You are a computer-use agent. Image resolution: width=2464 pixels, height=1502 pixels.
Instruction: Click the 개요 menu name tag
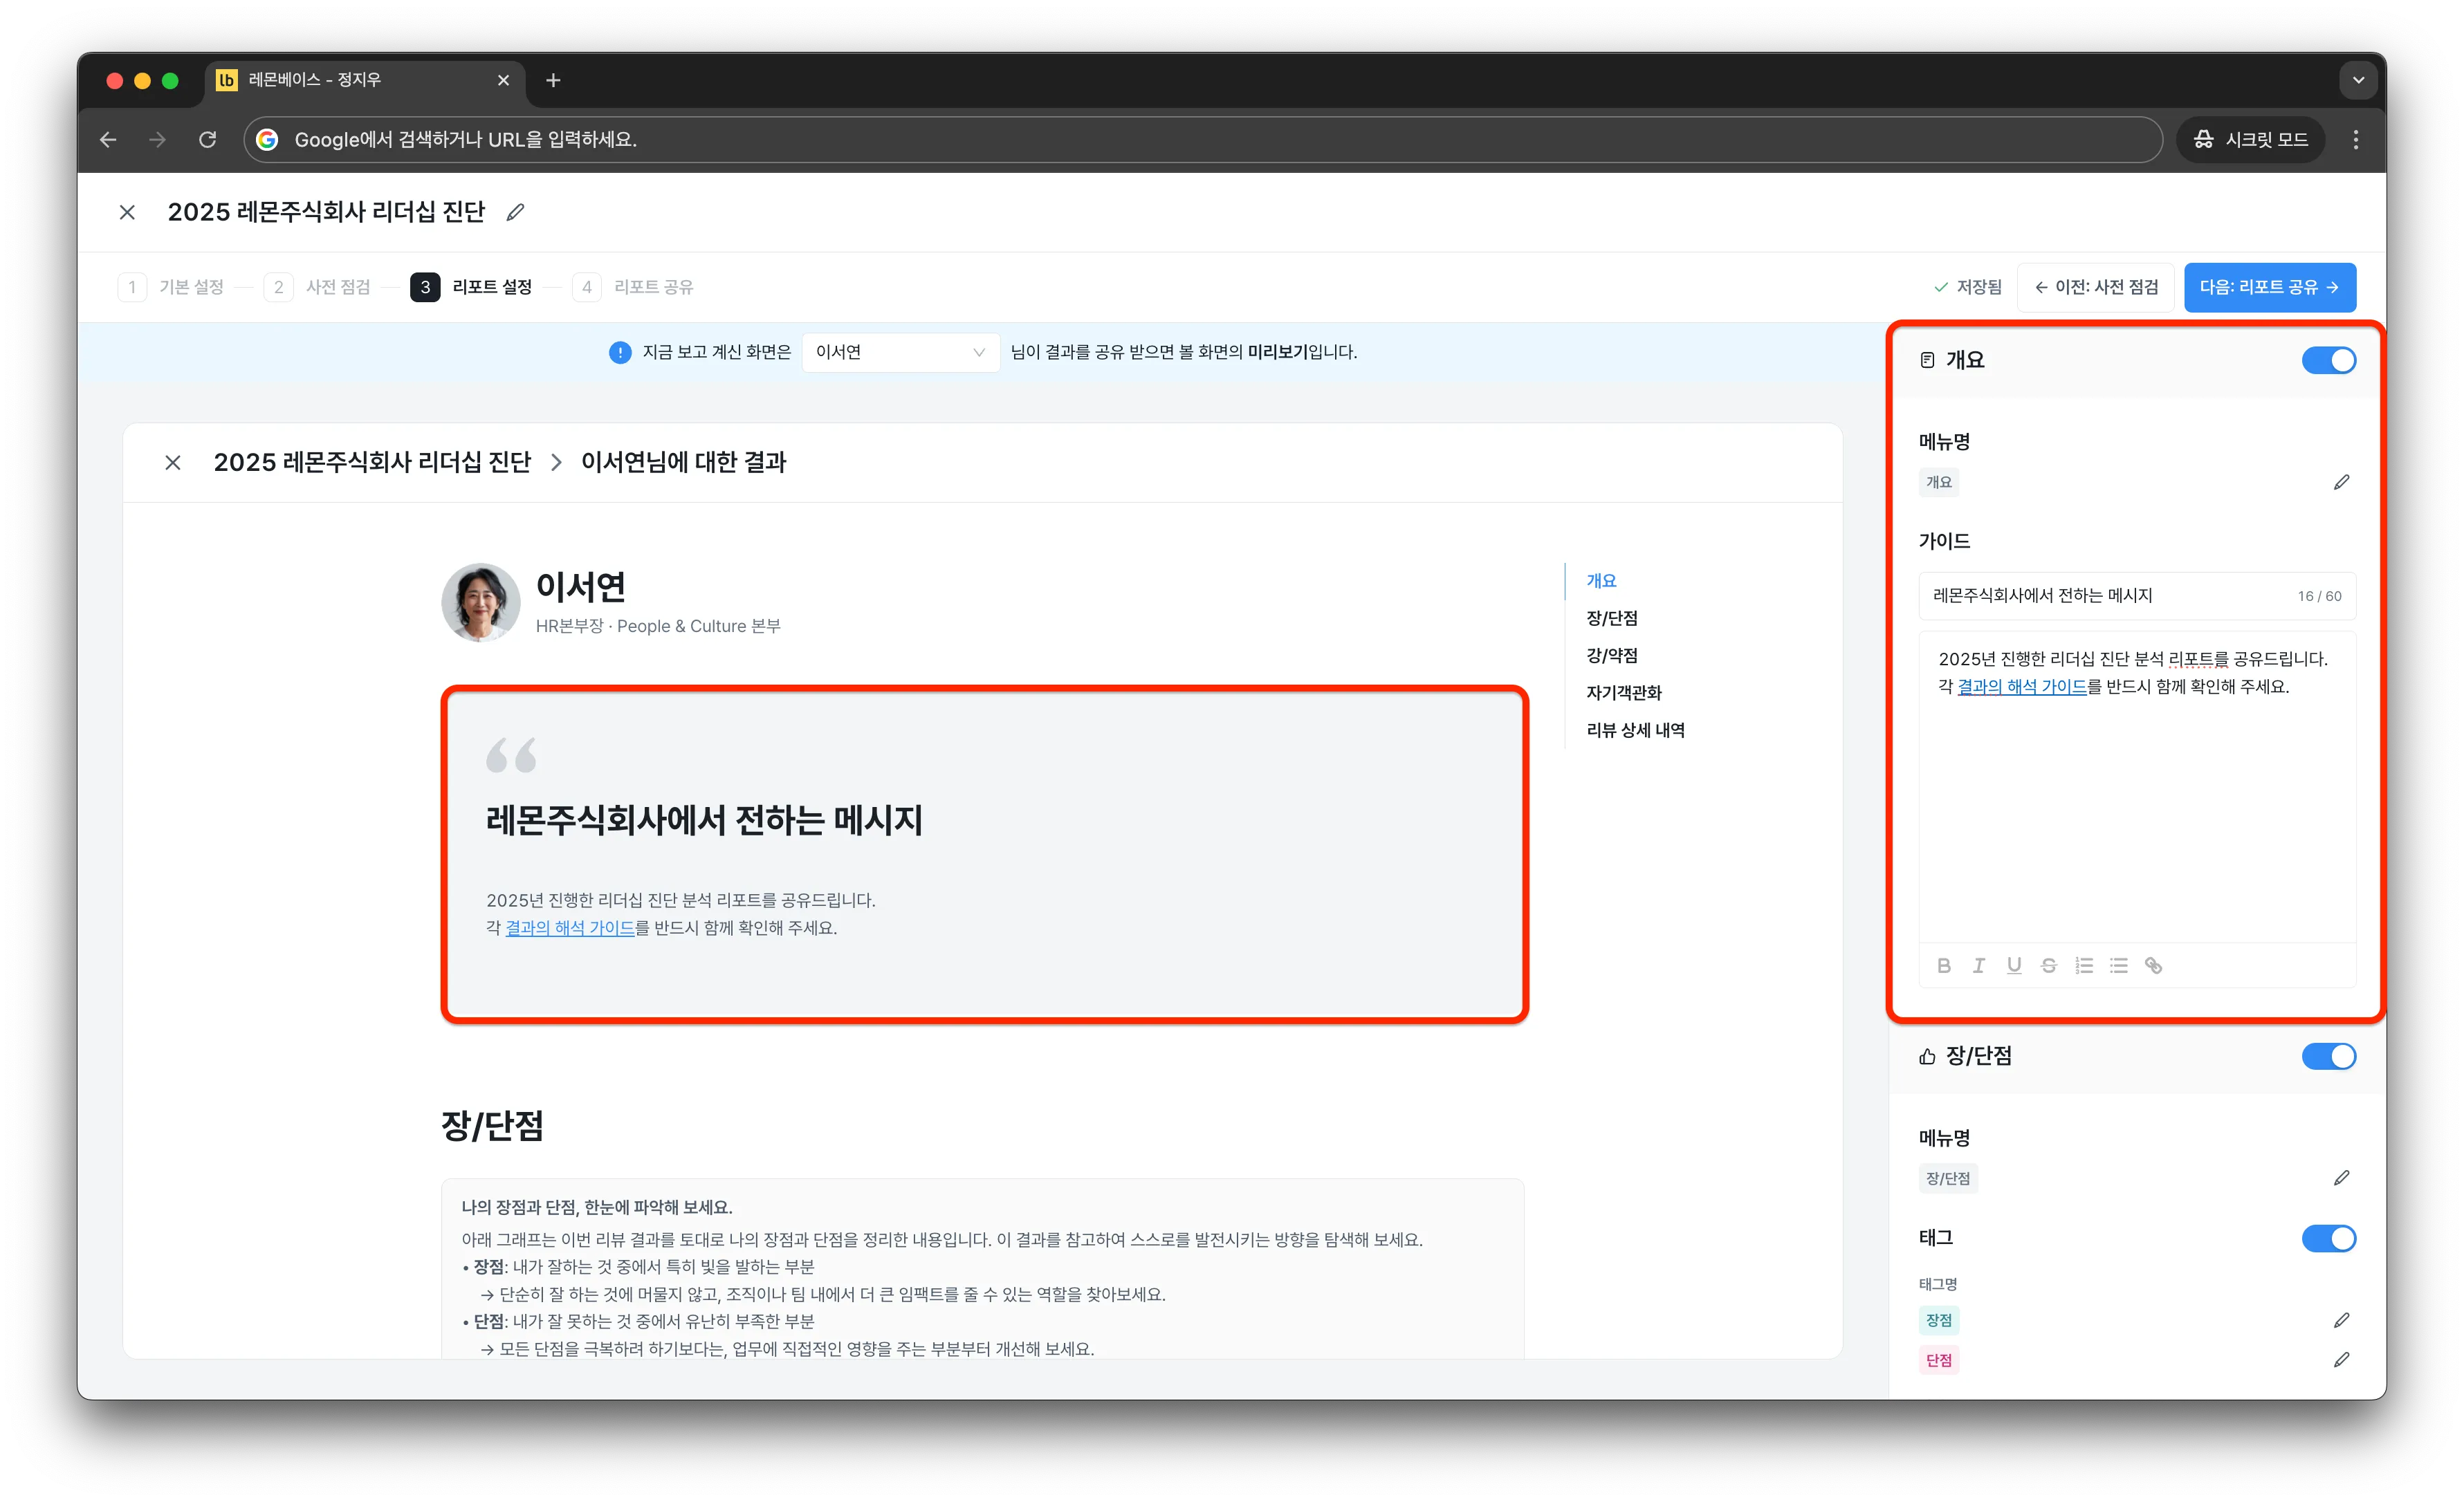1938,482
